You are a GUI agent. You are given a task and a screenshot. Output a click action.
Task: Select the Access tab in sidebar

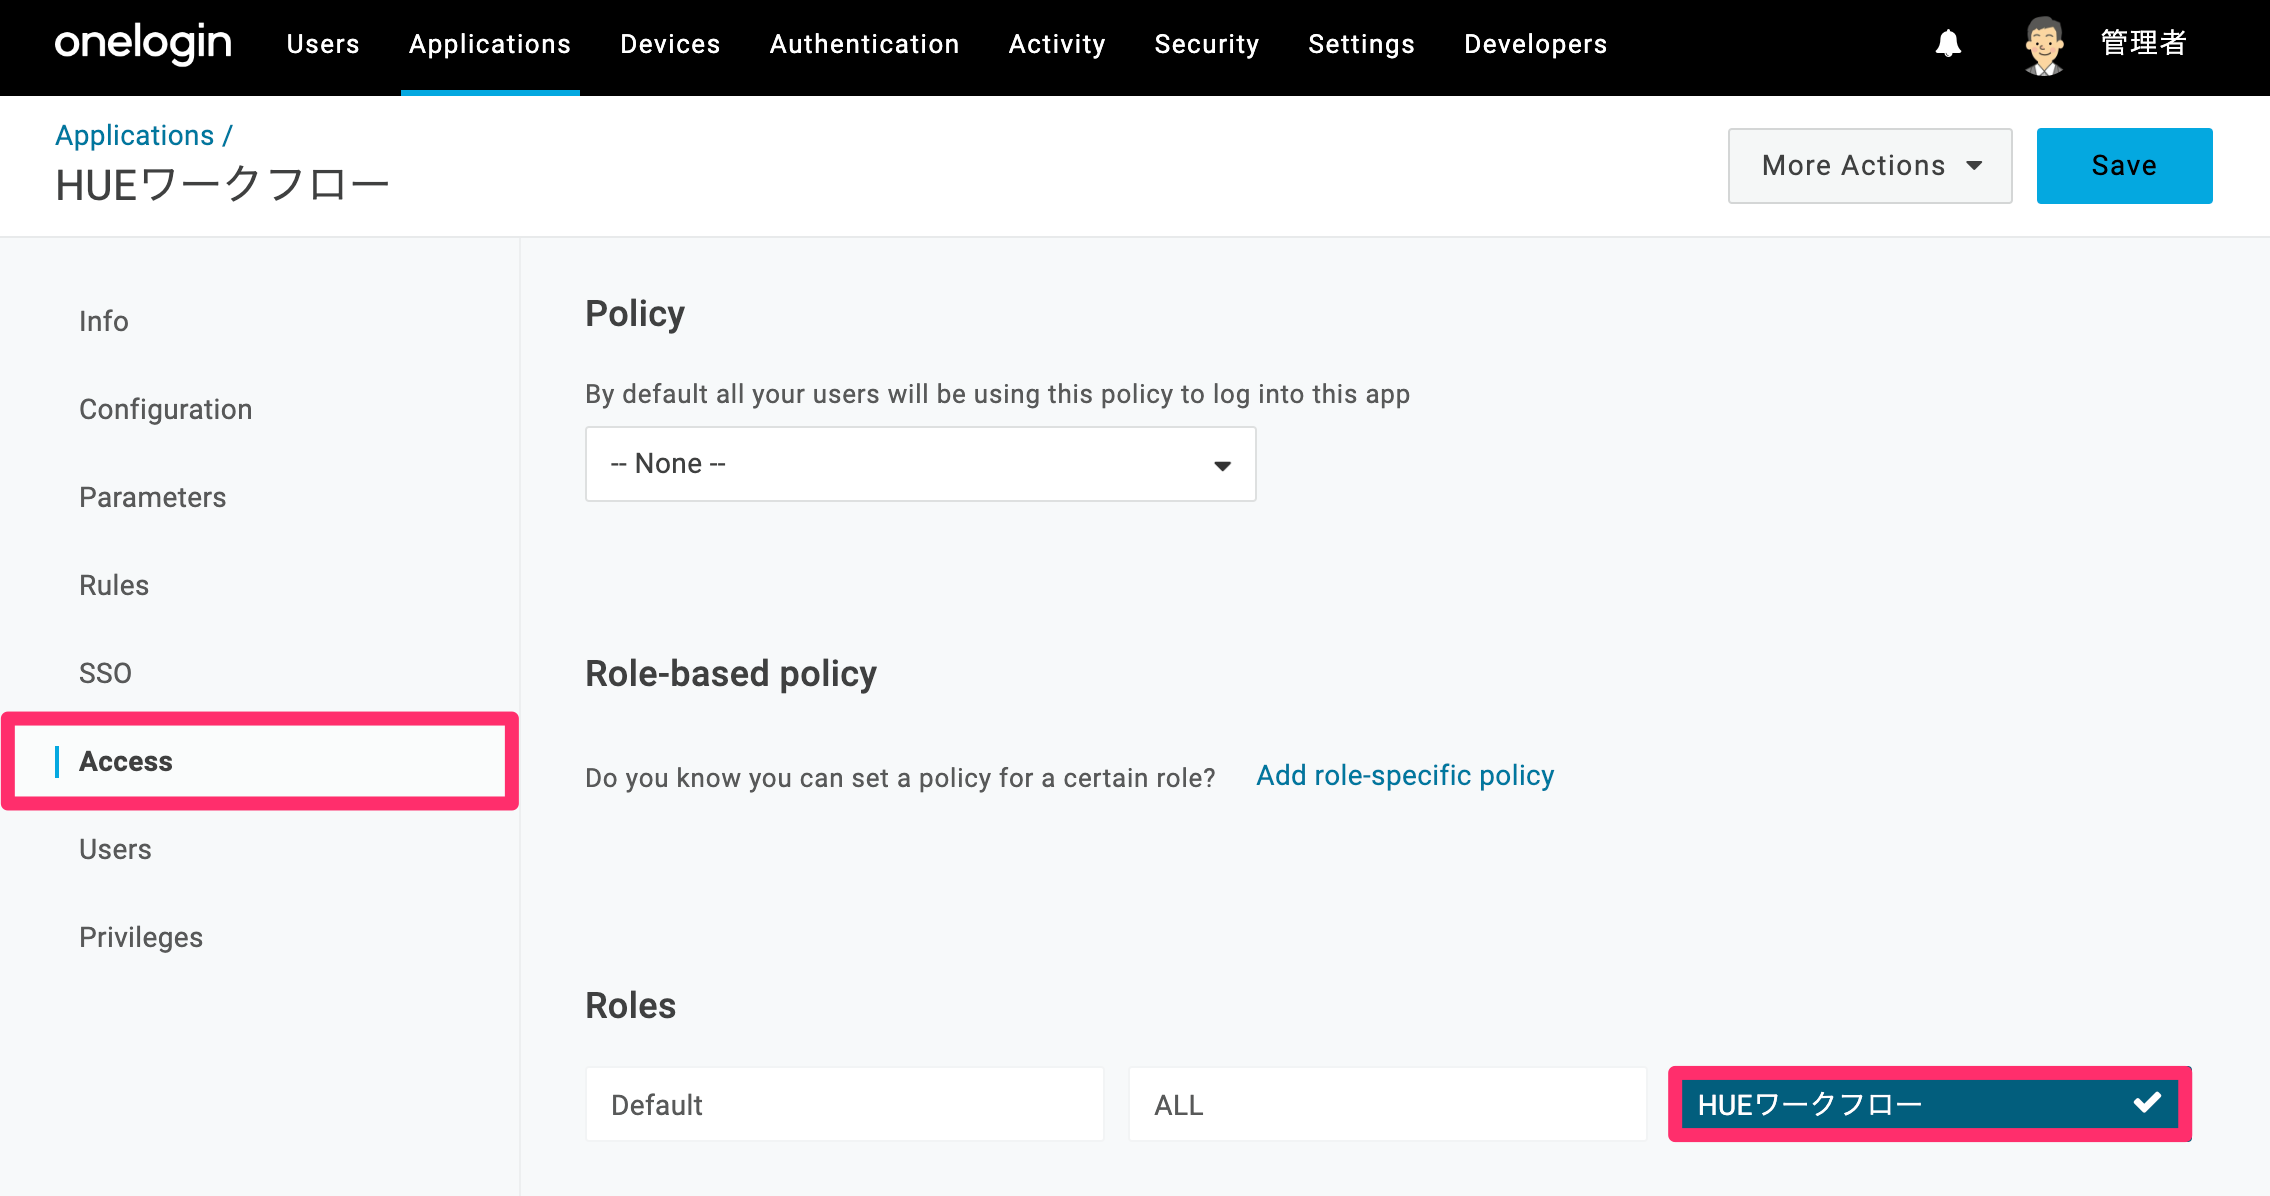click(260, 761)
